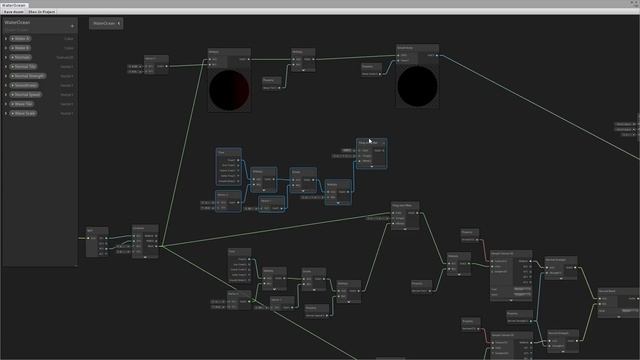Toggle preview chevron under unhighlighted Tiling And Offset node
This screenshot has height=360, width=640.
tap(405, 229)
